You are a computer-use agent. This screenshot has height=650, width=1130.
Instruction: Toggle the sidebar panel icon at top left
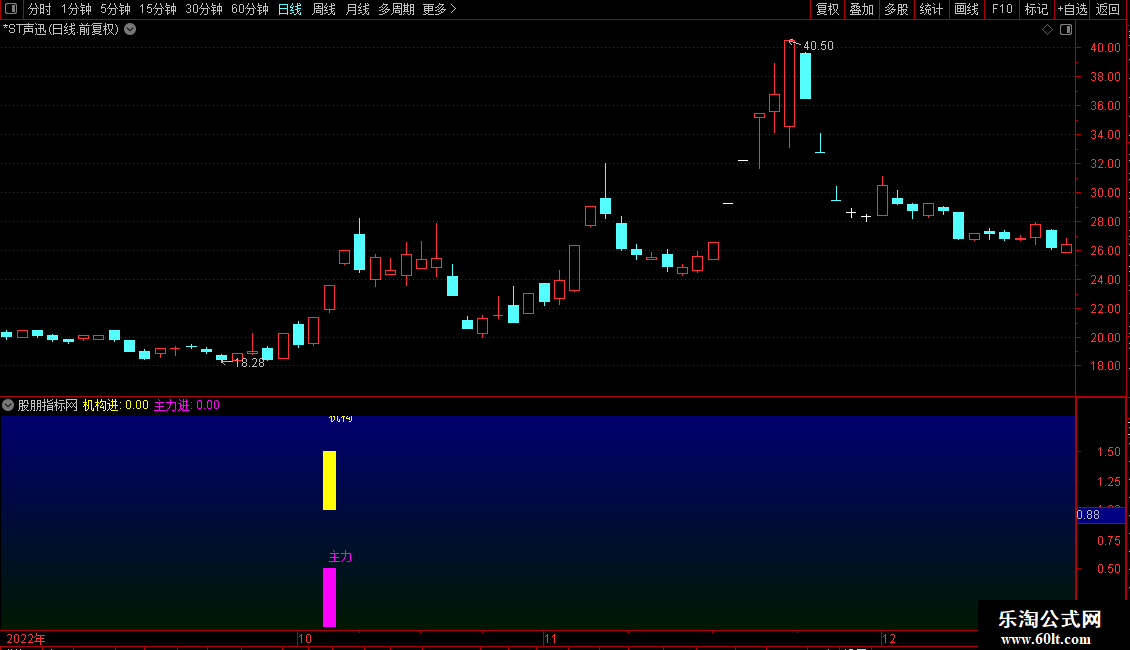pos(11,9)
